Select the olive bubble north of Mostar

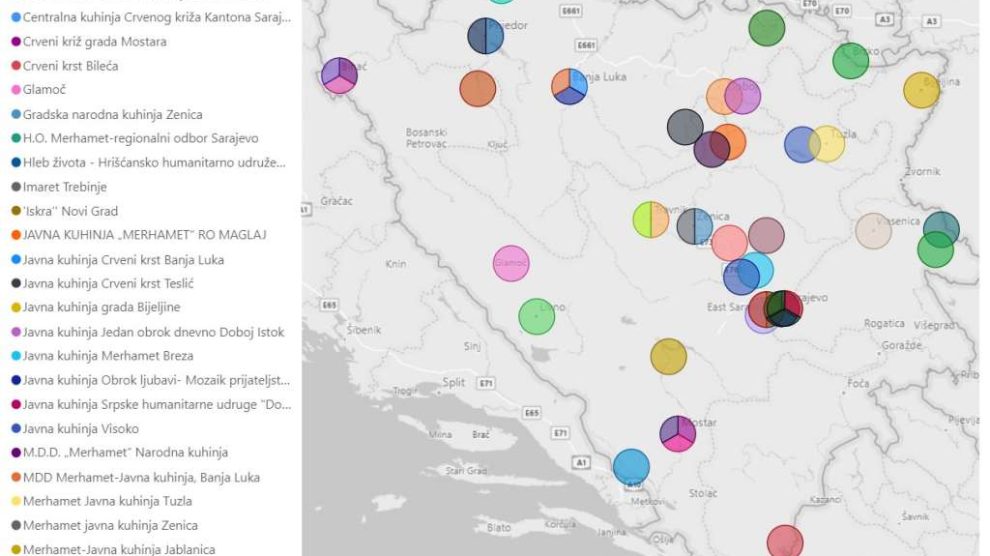668,356
